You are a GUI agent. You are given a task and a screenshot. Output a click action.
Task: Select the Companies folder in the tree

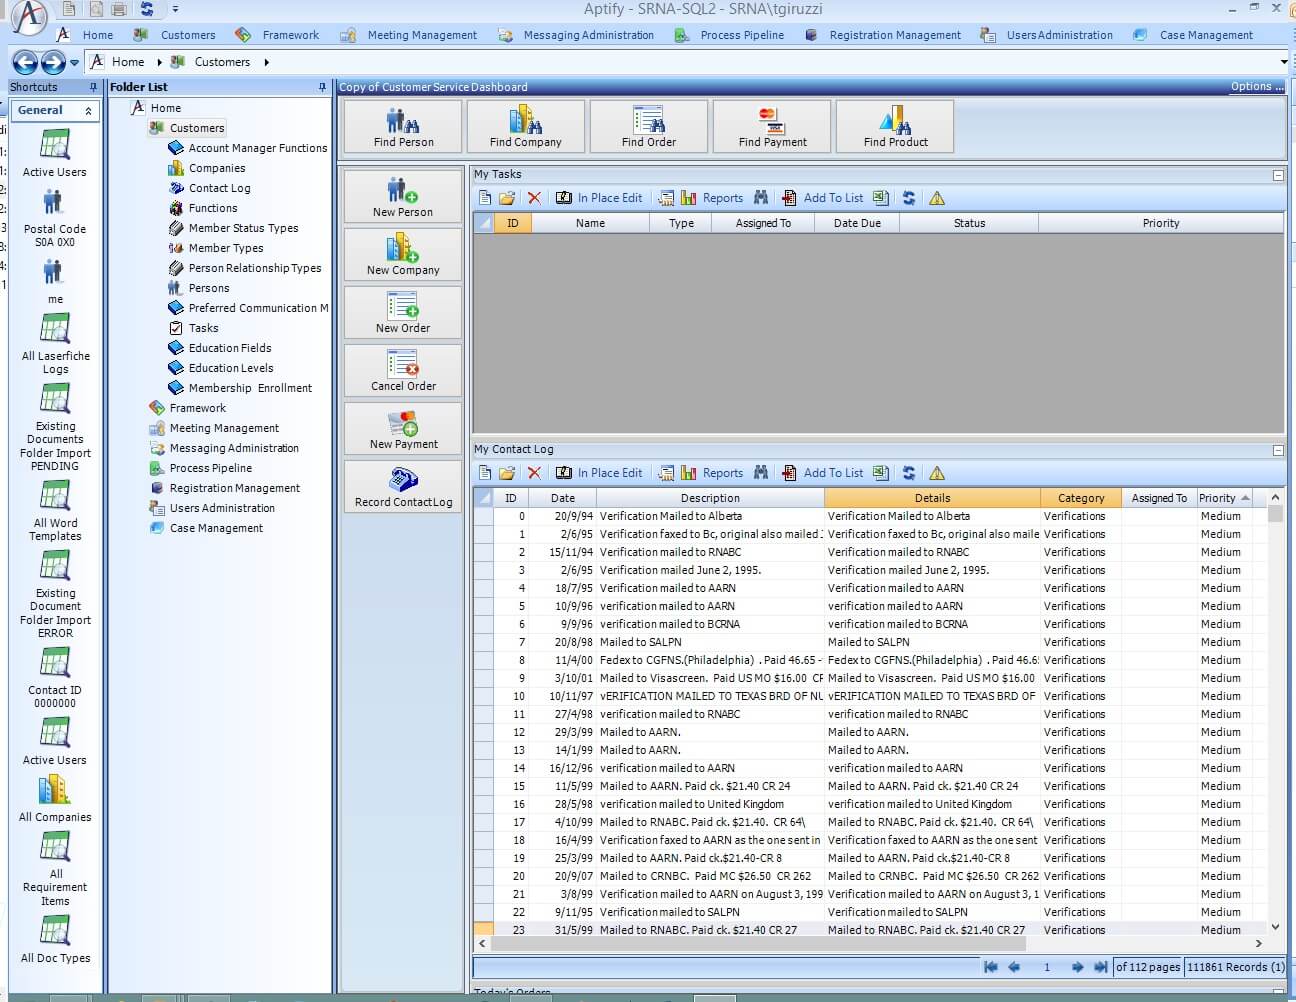[217, 168]
